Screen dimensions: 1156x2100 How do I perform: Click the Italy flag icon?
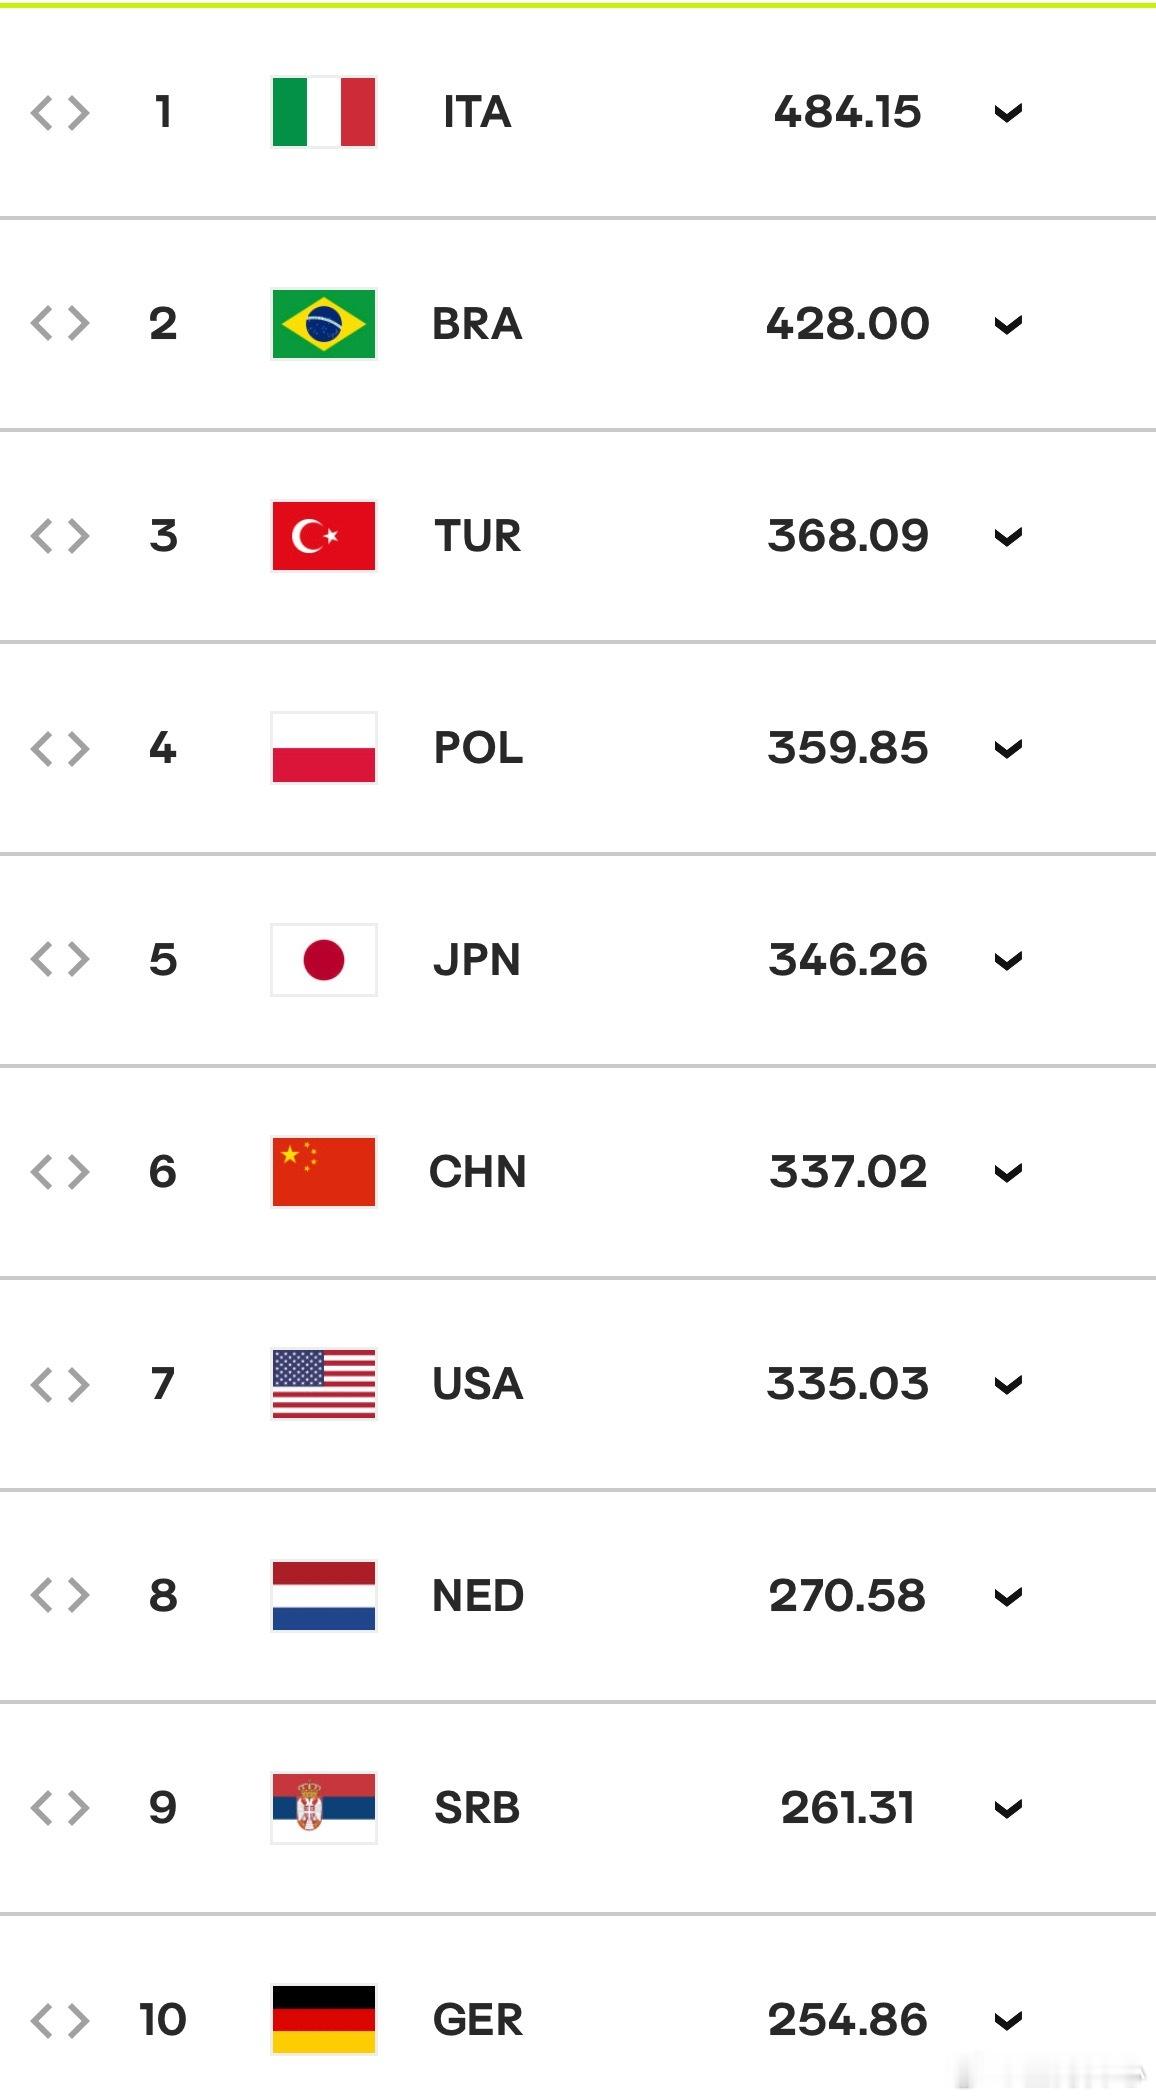pyautogui.click(x=324, y=112)
